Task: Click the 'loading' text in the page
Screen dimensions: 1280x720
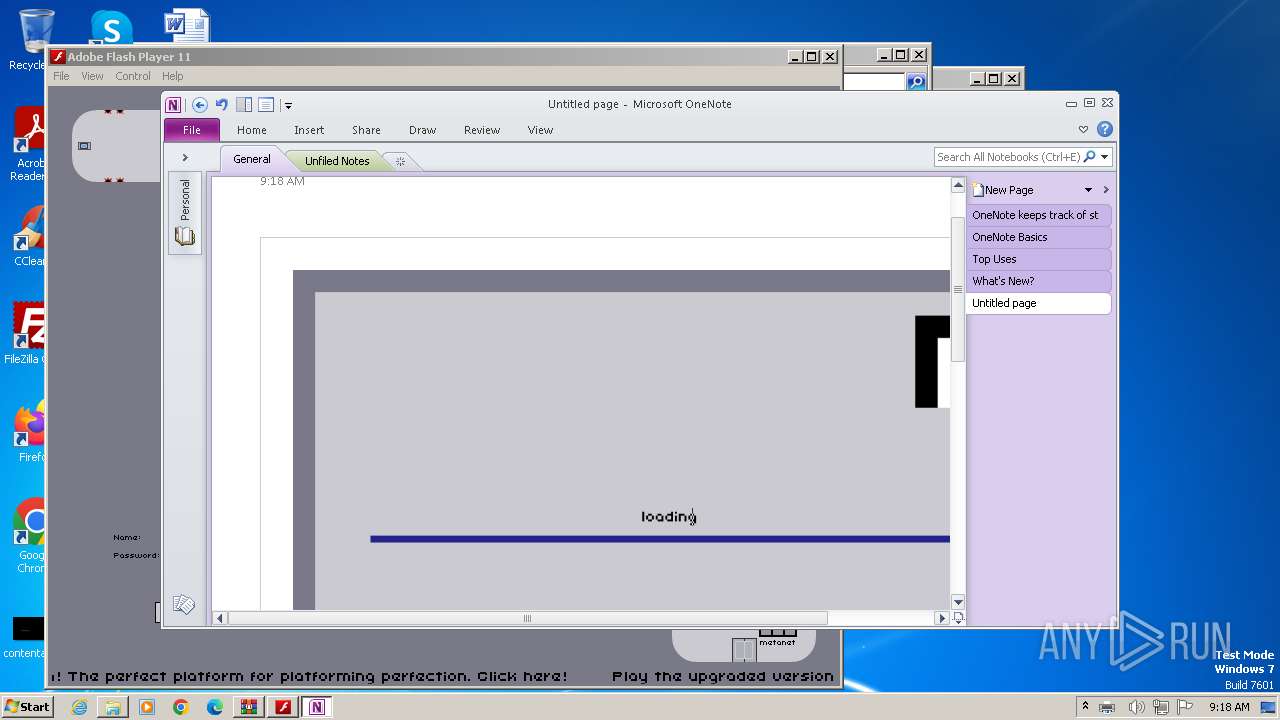Action: [669, 517]
